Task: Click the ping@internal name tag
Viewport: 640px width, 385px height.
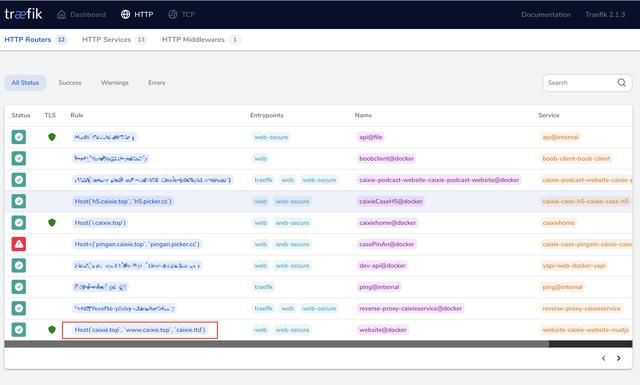Action: coord(379,287)
